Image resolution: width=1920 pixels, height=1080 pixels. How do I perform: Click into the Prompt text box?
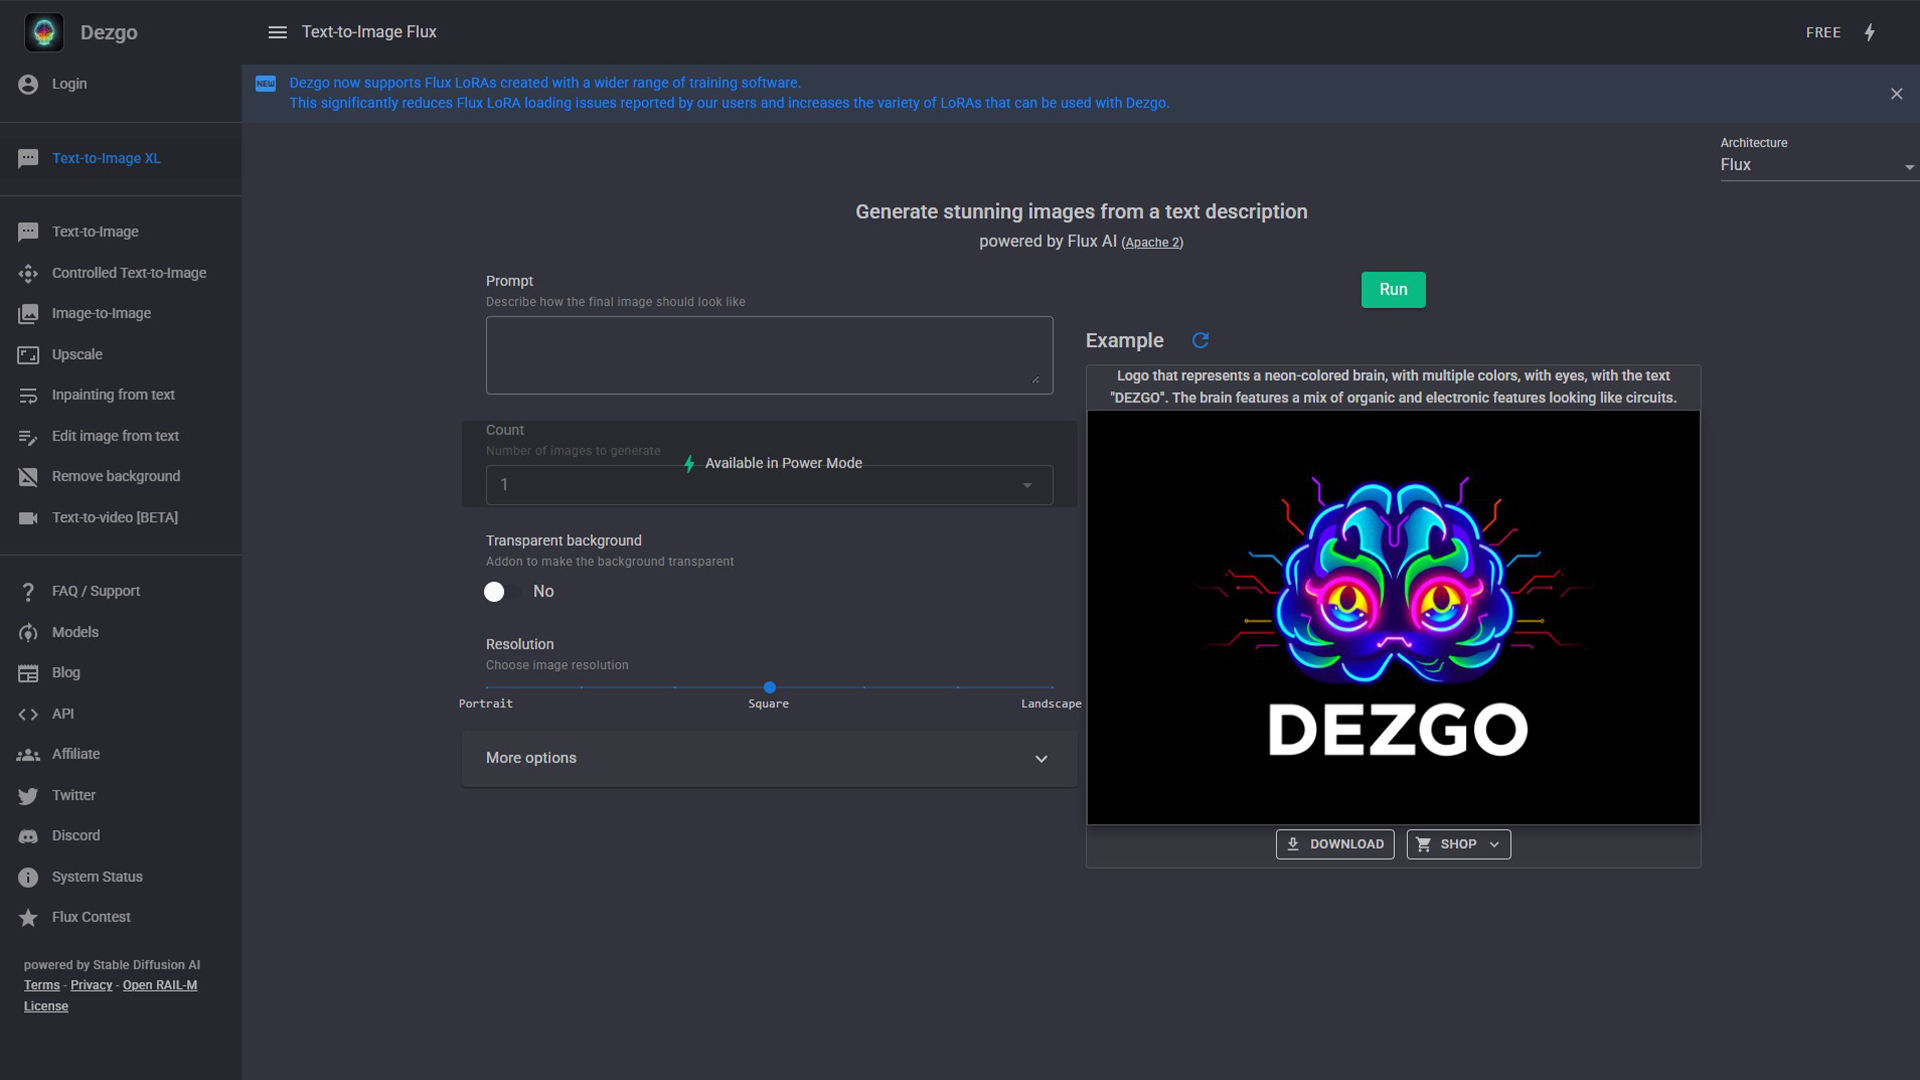(x=769, y=355)
